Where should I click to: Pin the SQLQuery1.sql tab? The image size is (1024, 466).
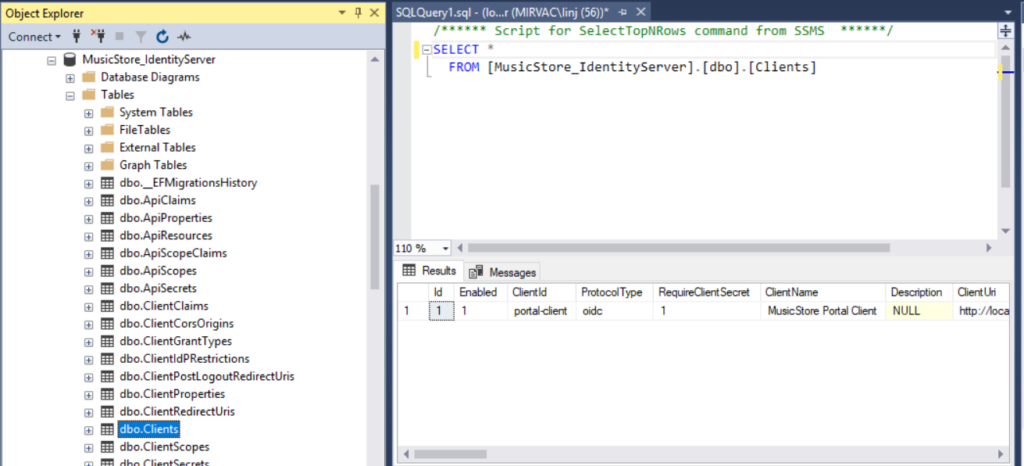pyautogui.click(x=623, y=12)
